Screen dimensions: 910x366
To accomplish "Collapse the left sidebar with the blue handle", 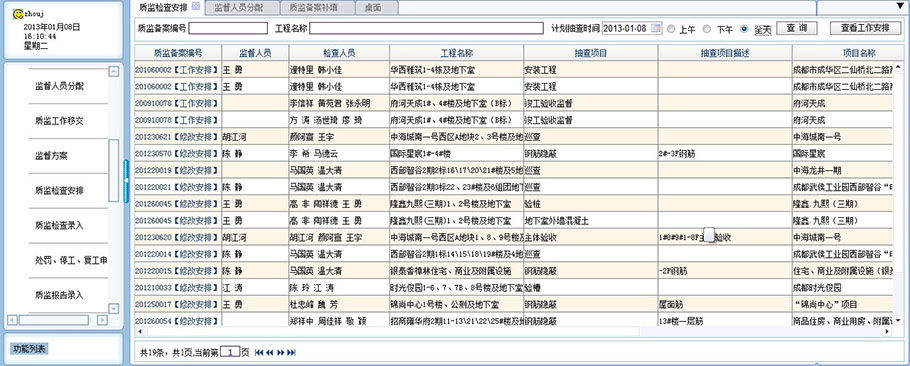I will 126,181.
